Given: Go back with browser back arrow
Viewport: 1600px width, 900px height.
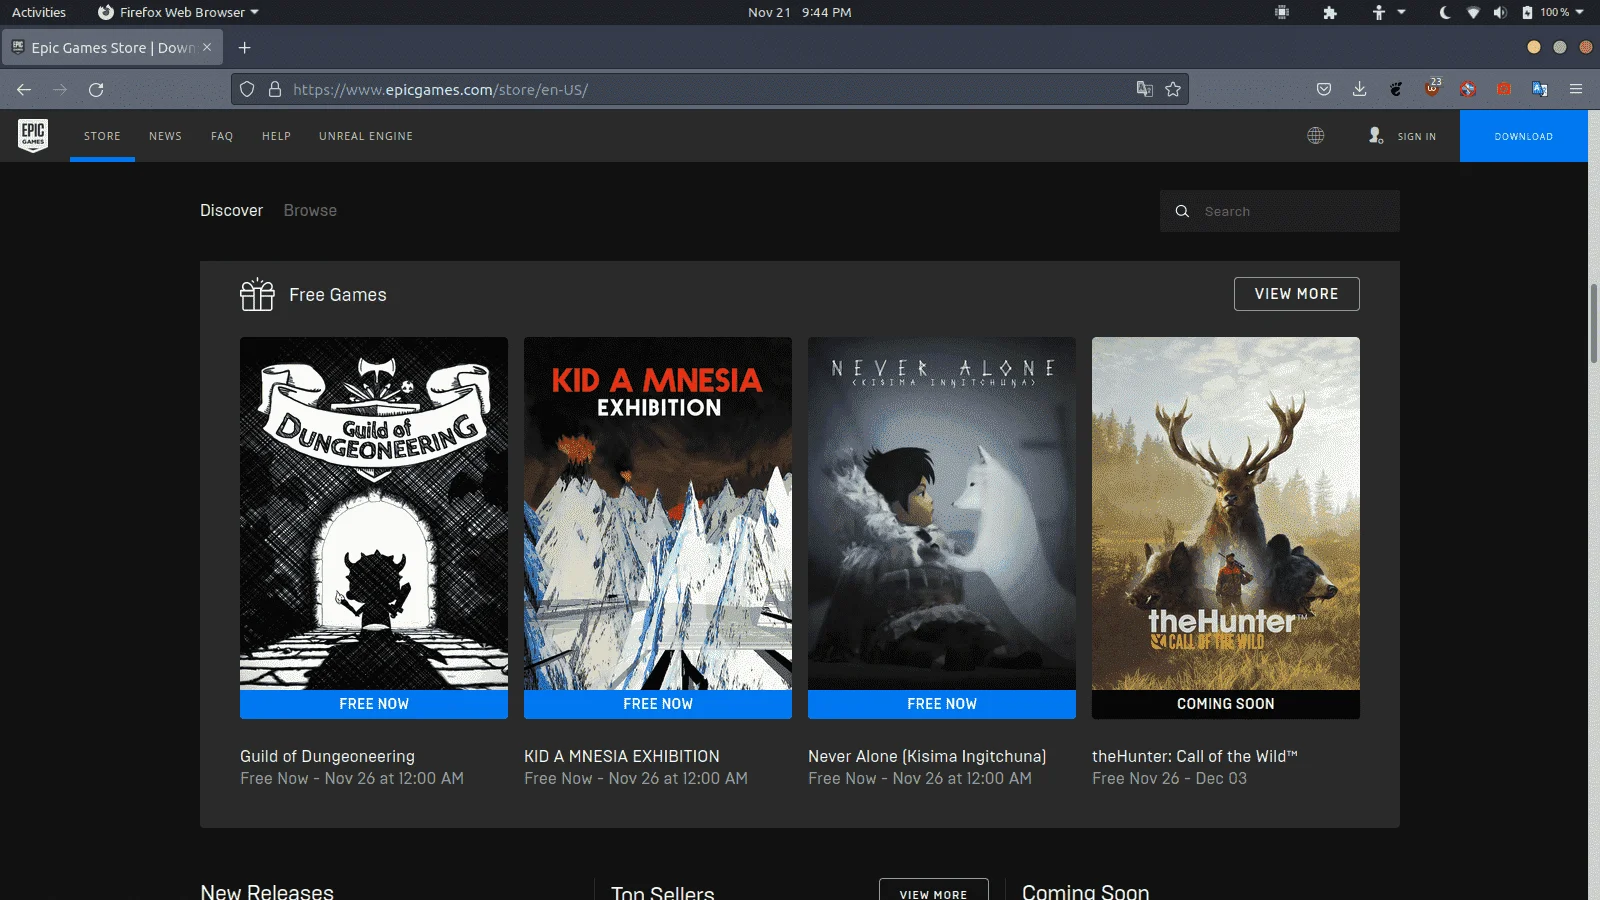Looking at the screenshot, I should click(24, 89).
